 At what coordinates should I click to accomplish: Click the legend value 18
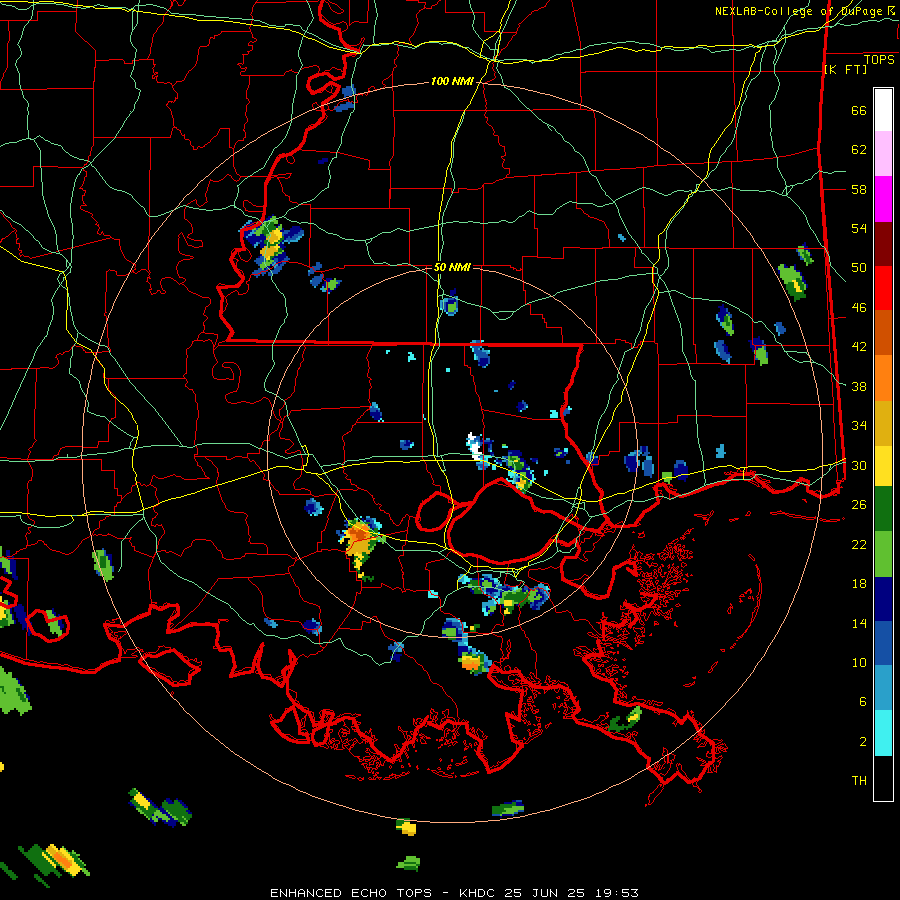(x=859, y=584)
